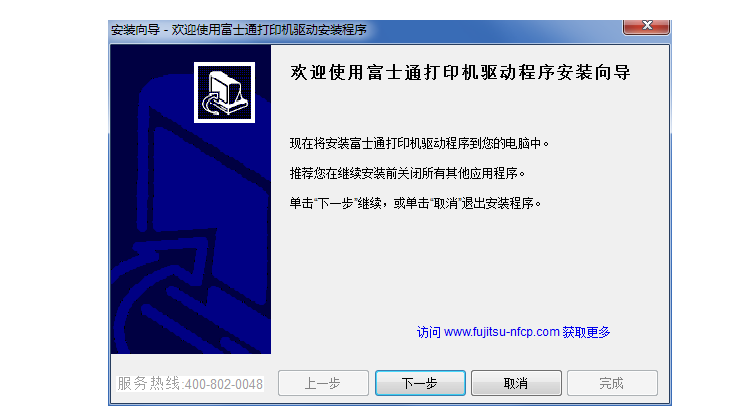740x420 pixels.
Task: Click the blue arrow graphic in sidebar
Action: (x=172, y=267)
